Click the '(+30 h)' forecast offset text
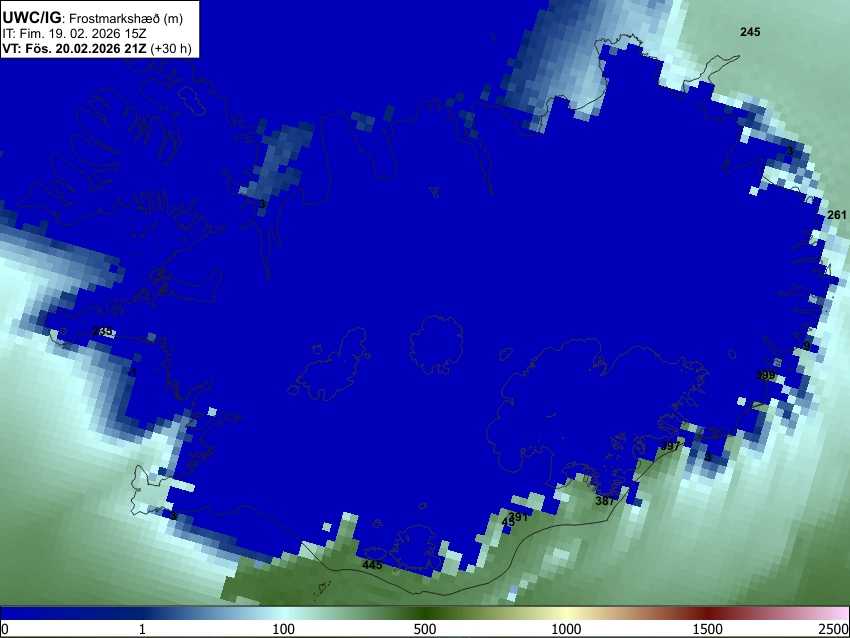Viewport: 850px width, 638px height. [x=171, y=49]
